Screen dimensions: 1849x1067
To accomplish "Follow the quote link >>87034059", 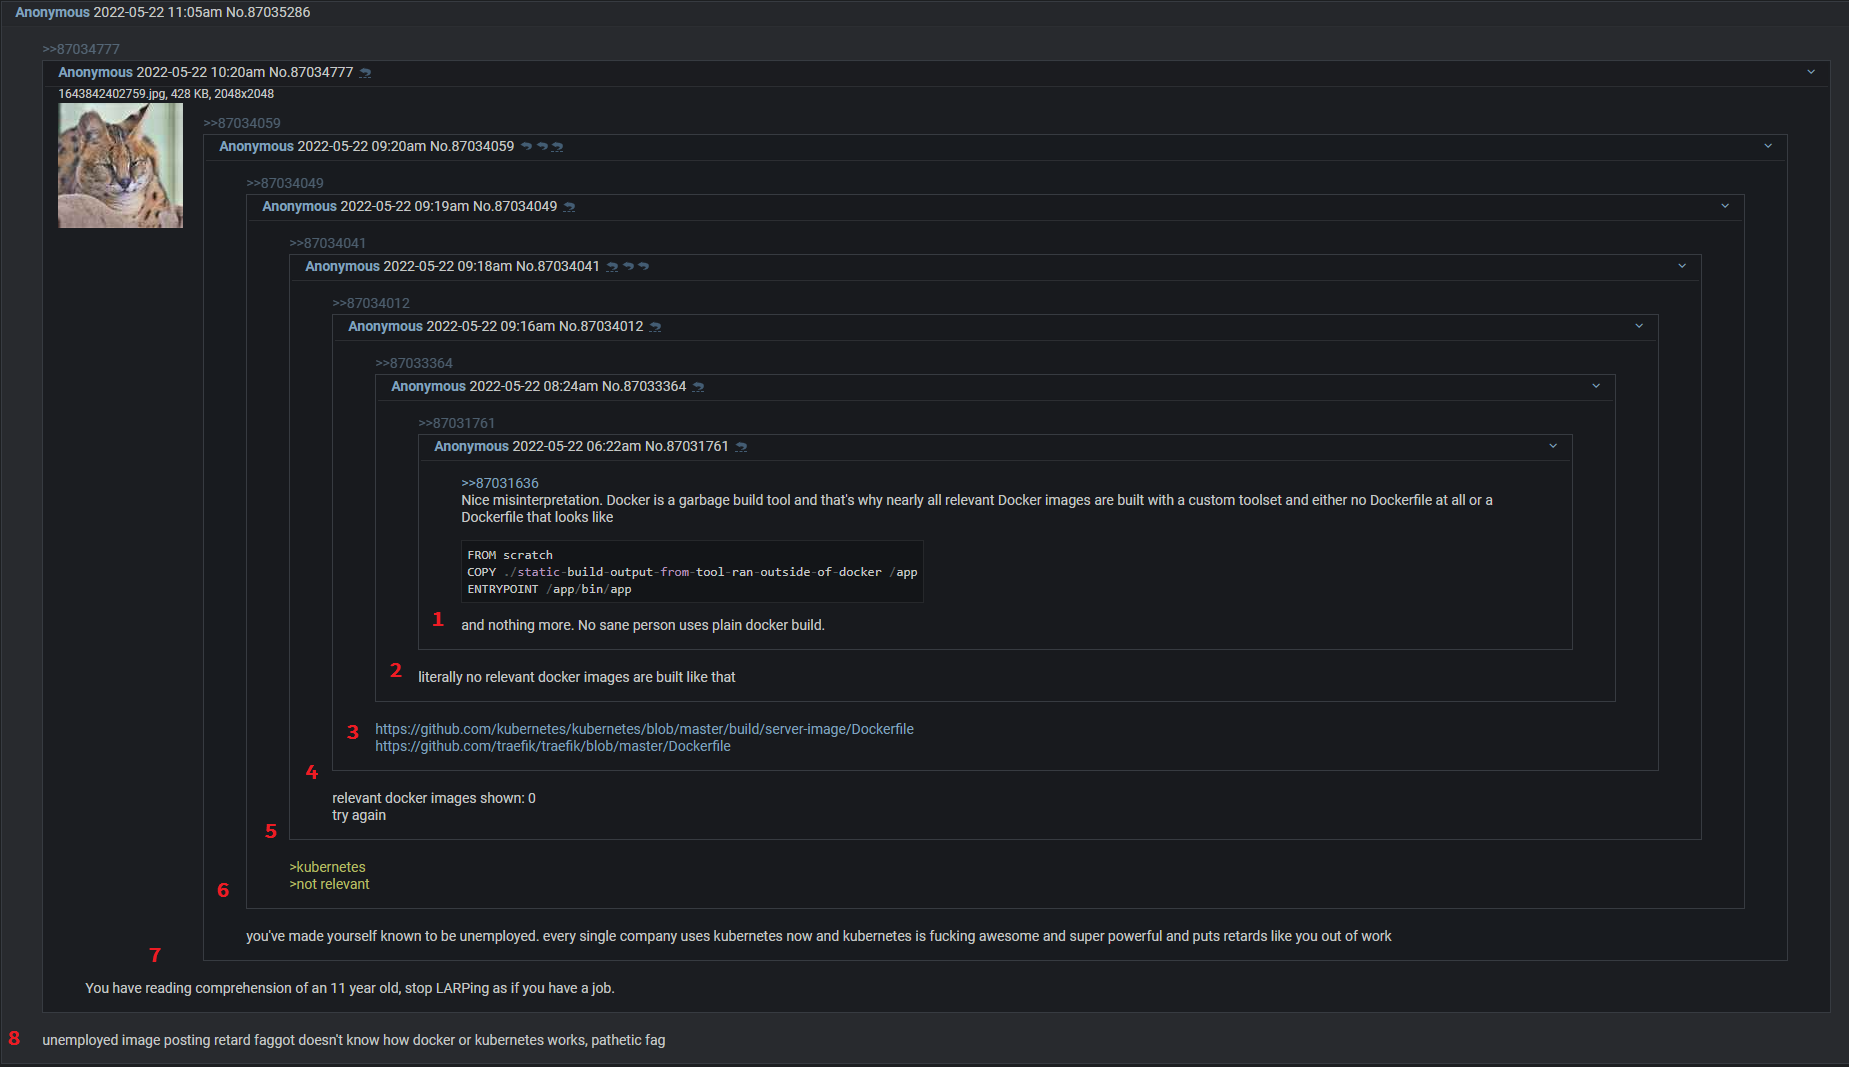I will pyautogui.click(x=242, y=123).
